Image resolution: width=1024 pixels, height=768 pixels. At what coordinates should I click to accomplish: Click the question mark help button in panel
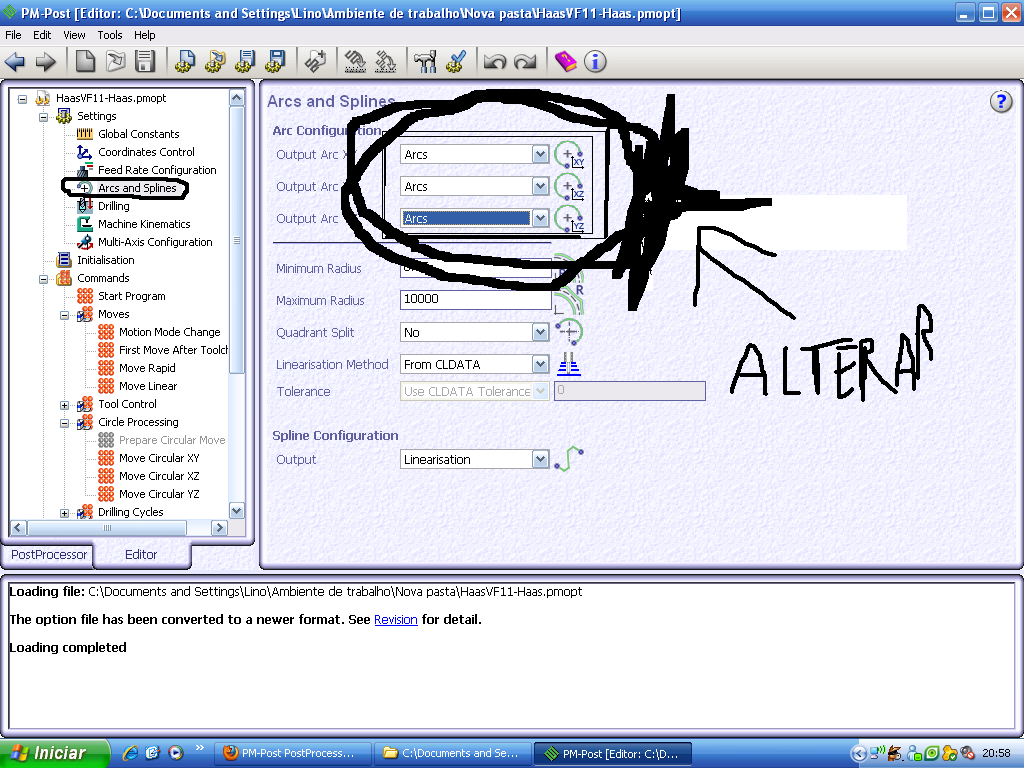[x=1000, y=102]
